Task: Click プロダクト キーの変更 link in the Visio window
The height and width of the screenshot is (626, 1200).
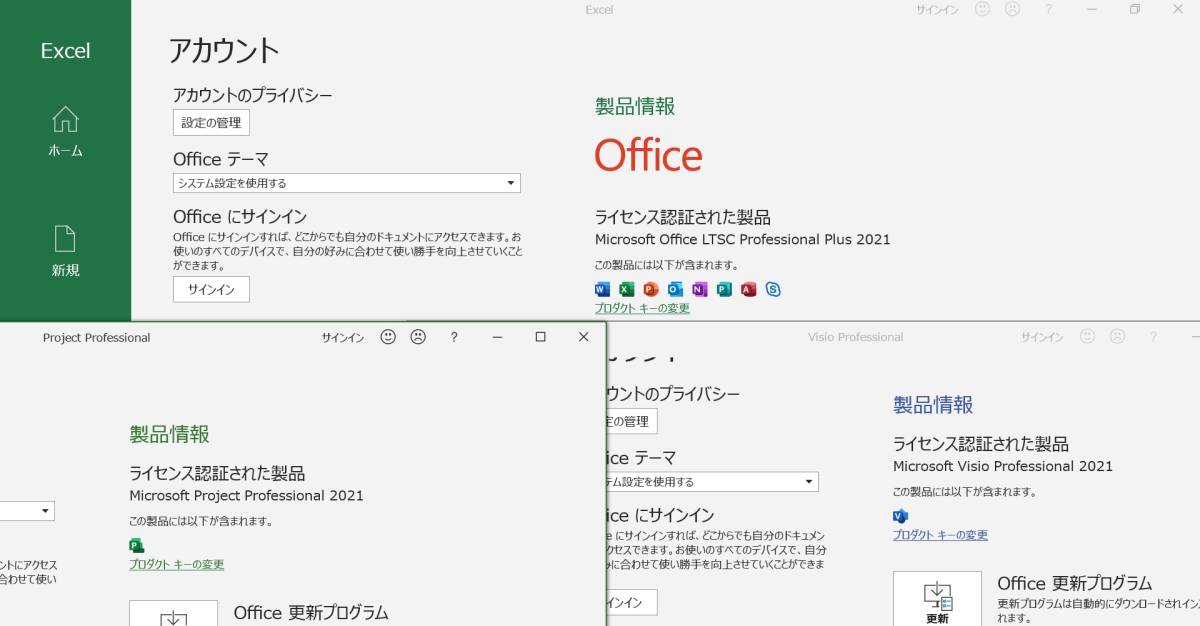Action: pos(940,535)
